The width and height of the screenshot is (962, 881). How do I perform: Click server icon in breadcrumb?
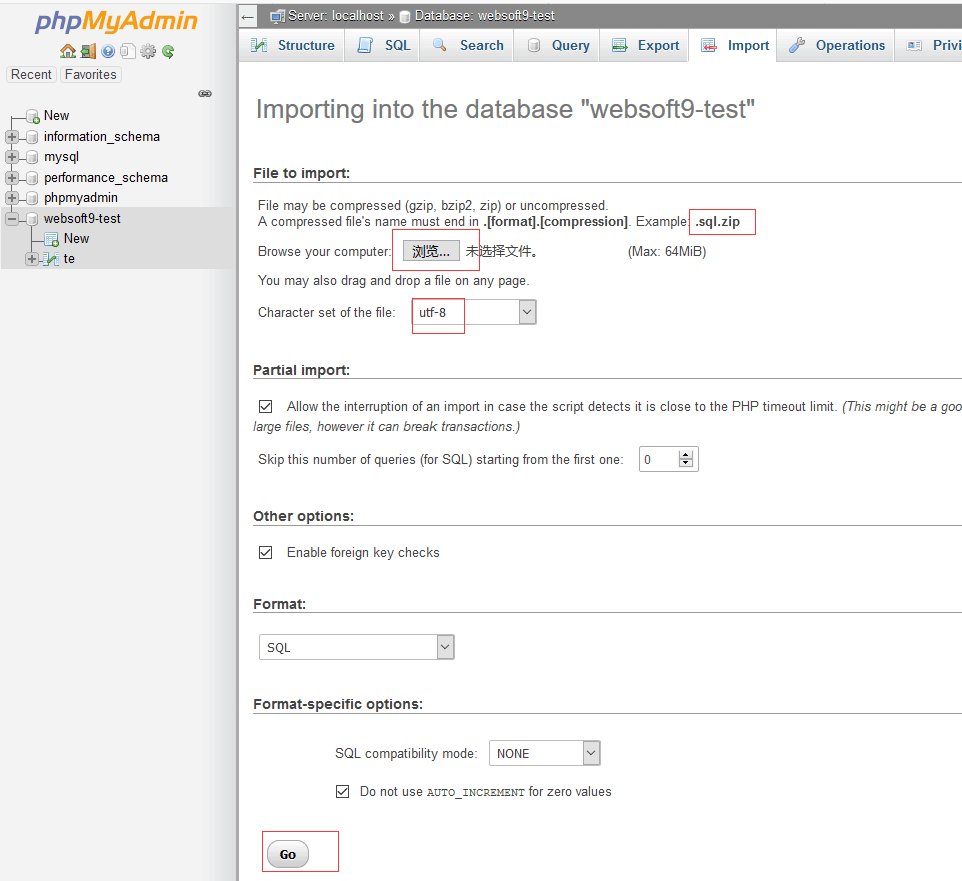278,17
